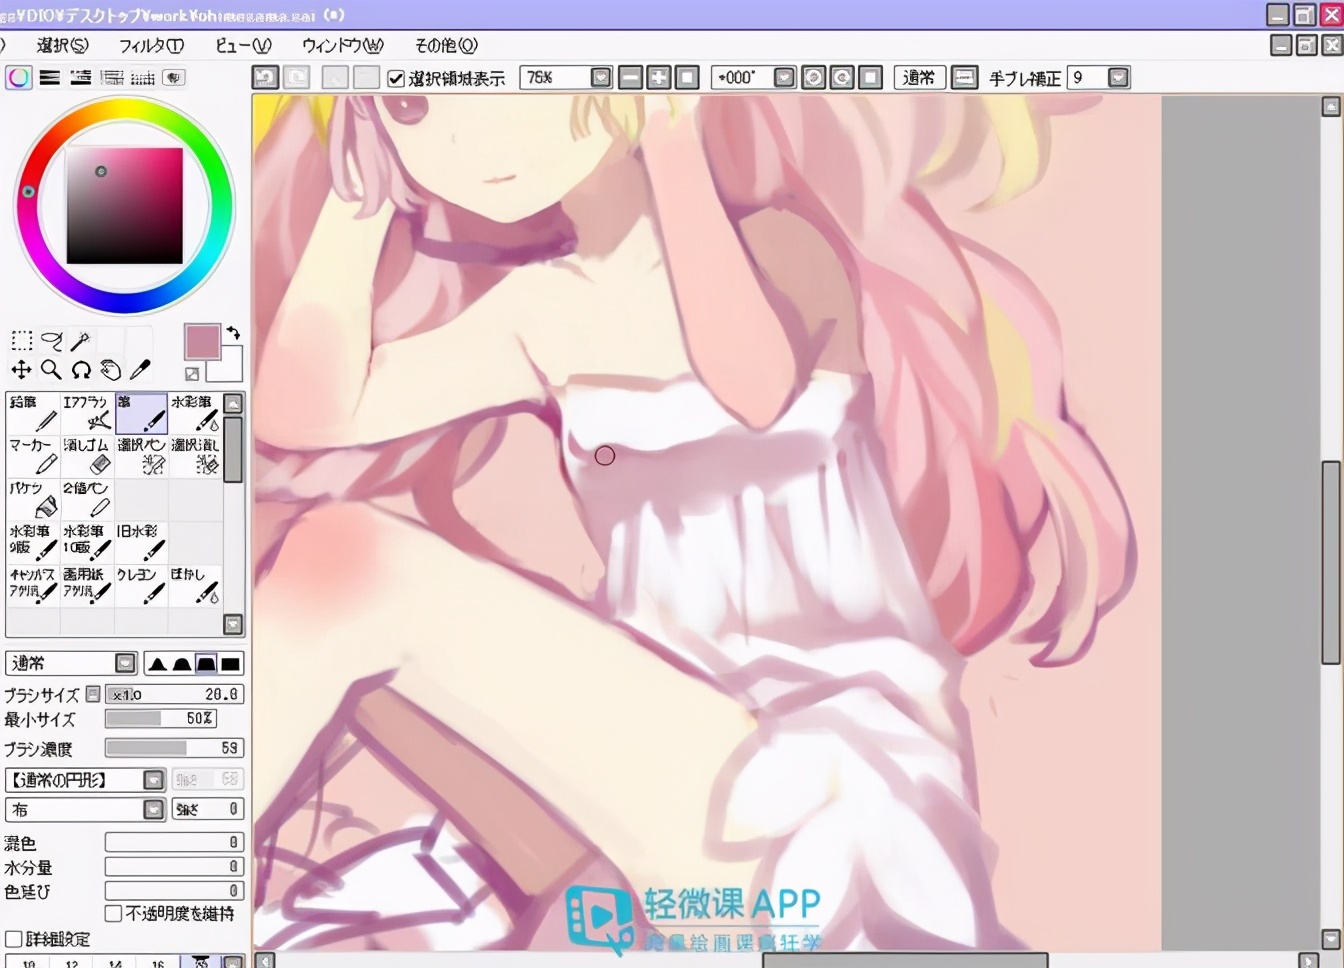1344x968 pixels.
Task: Select the rectangular selection tool
Action: coord(21,340)
